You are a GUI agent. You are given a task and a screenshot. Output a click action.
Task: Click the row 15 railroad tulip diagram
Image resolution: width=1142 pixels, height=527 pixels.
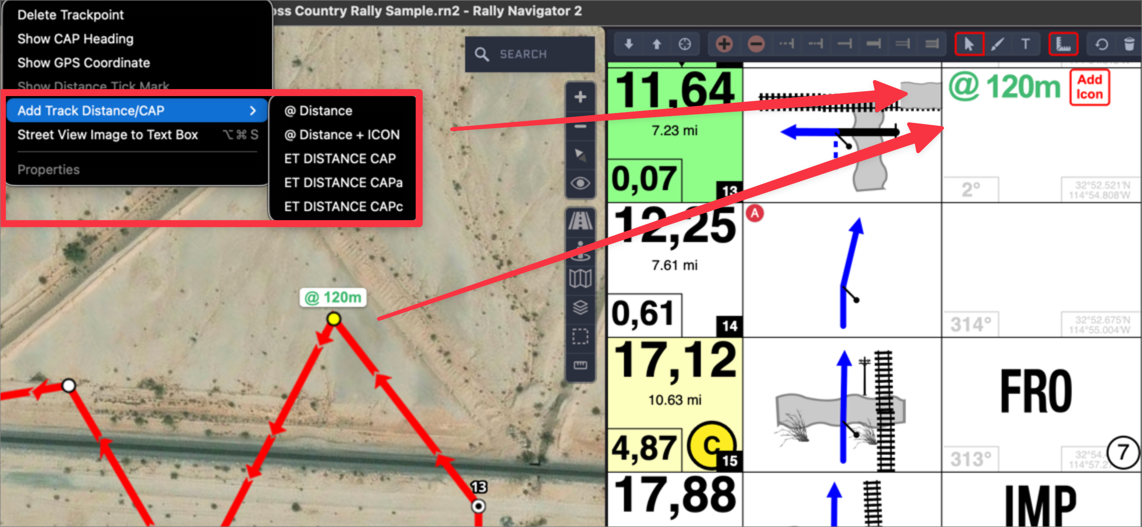point(842,404)
